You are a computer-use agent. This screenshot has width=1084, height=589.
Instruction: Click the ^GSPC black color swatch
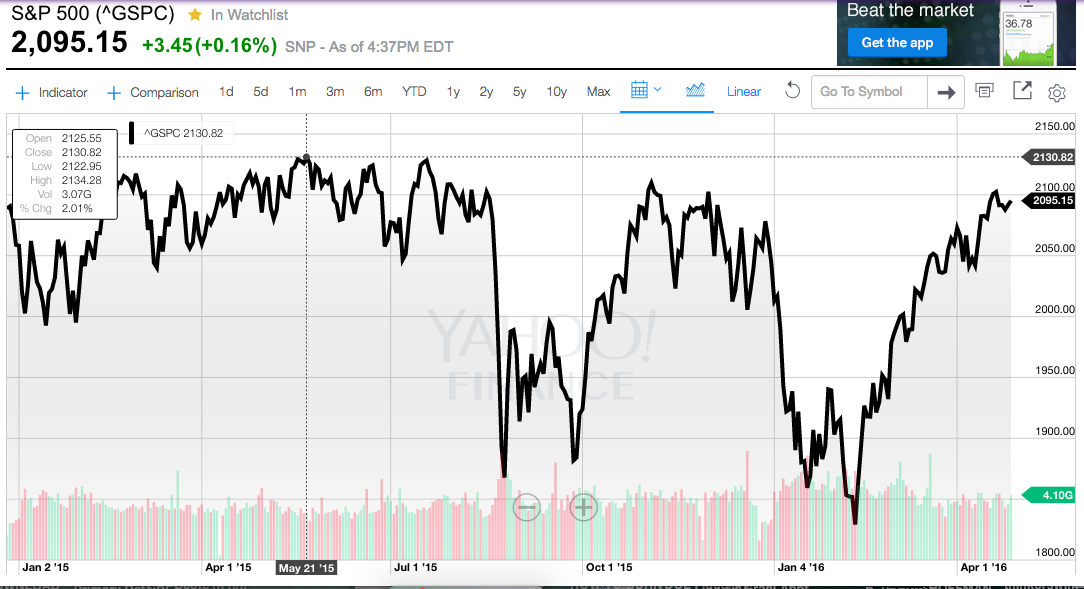click(x=131, y=132)
